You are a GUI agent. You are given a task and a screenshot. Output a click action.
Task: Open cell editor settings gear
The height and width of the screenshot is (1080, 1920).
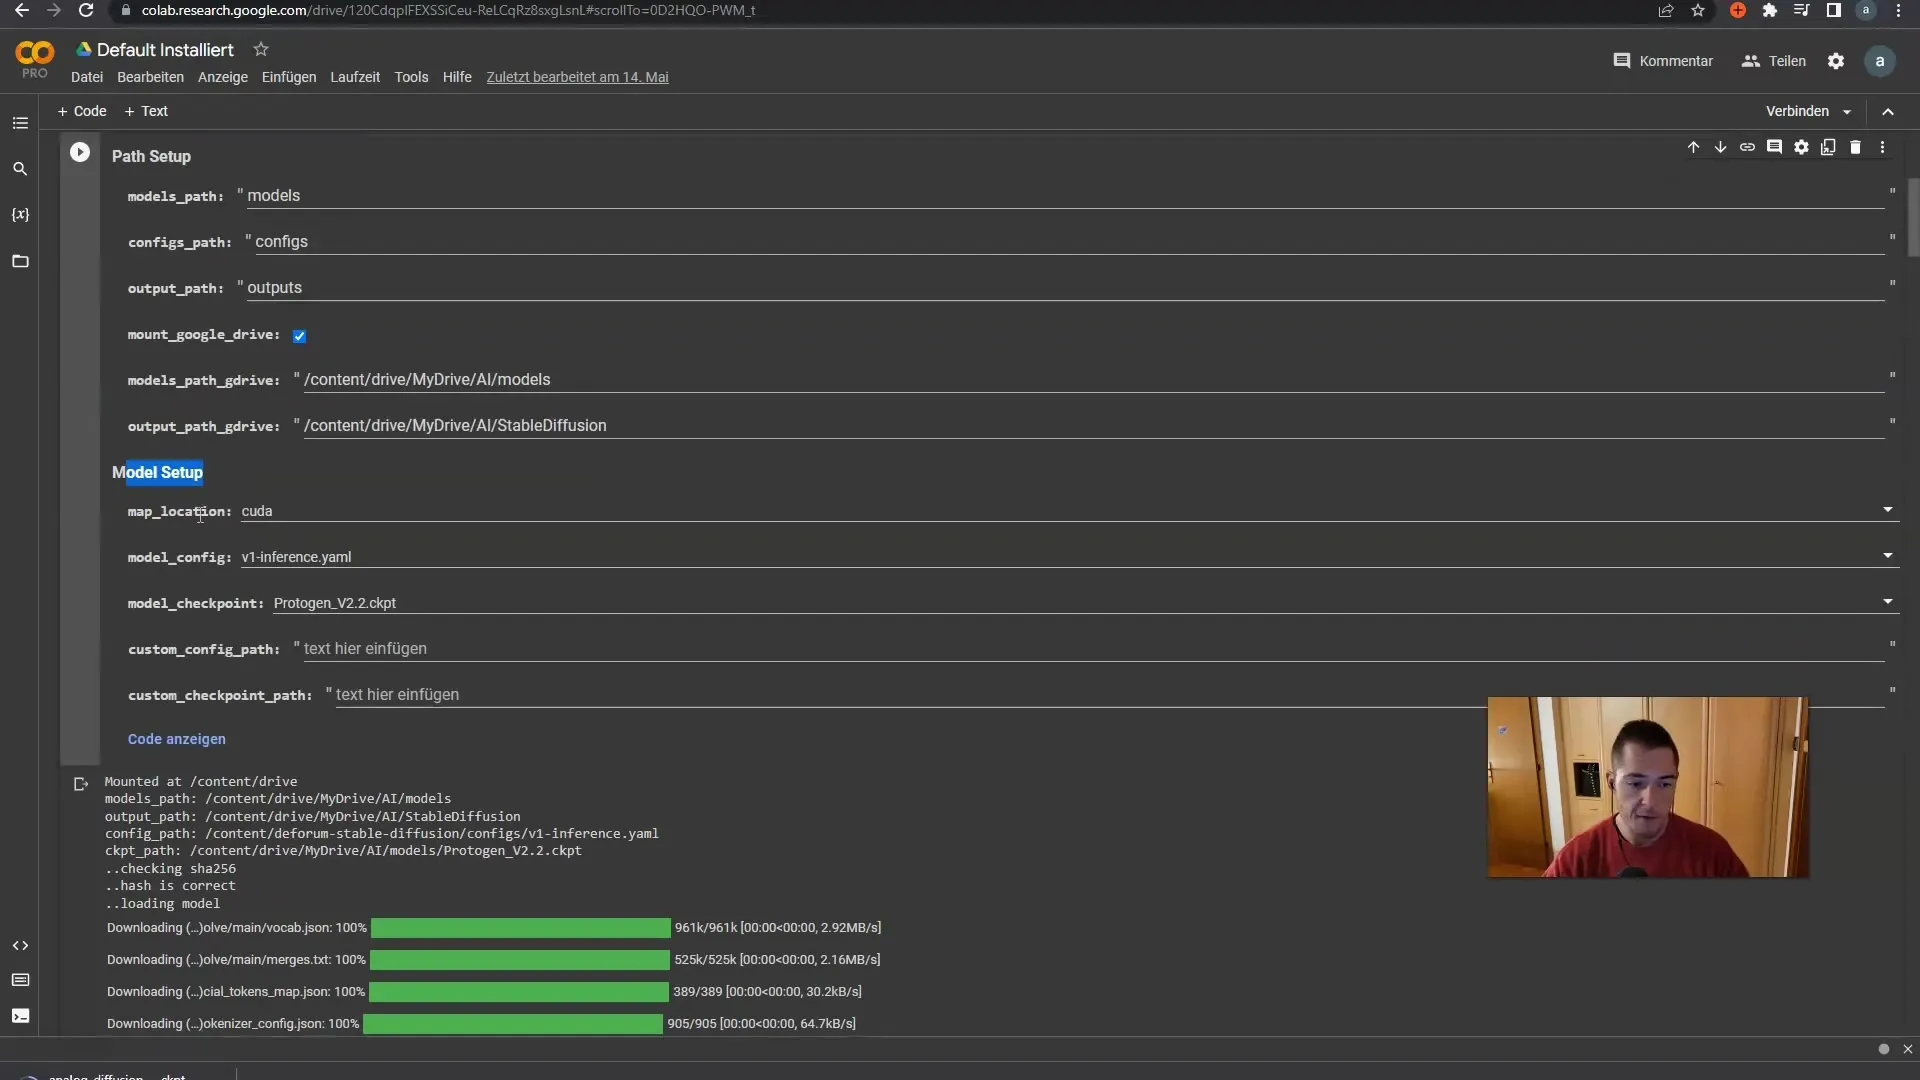tap(1801, 147)
